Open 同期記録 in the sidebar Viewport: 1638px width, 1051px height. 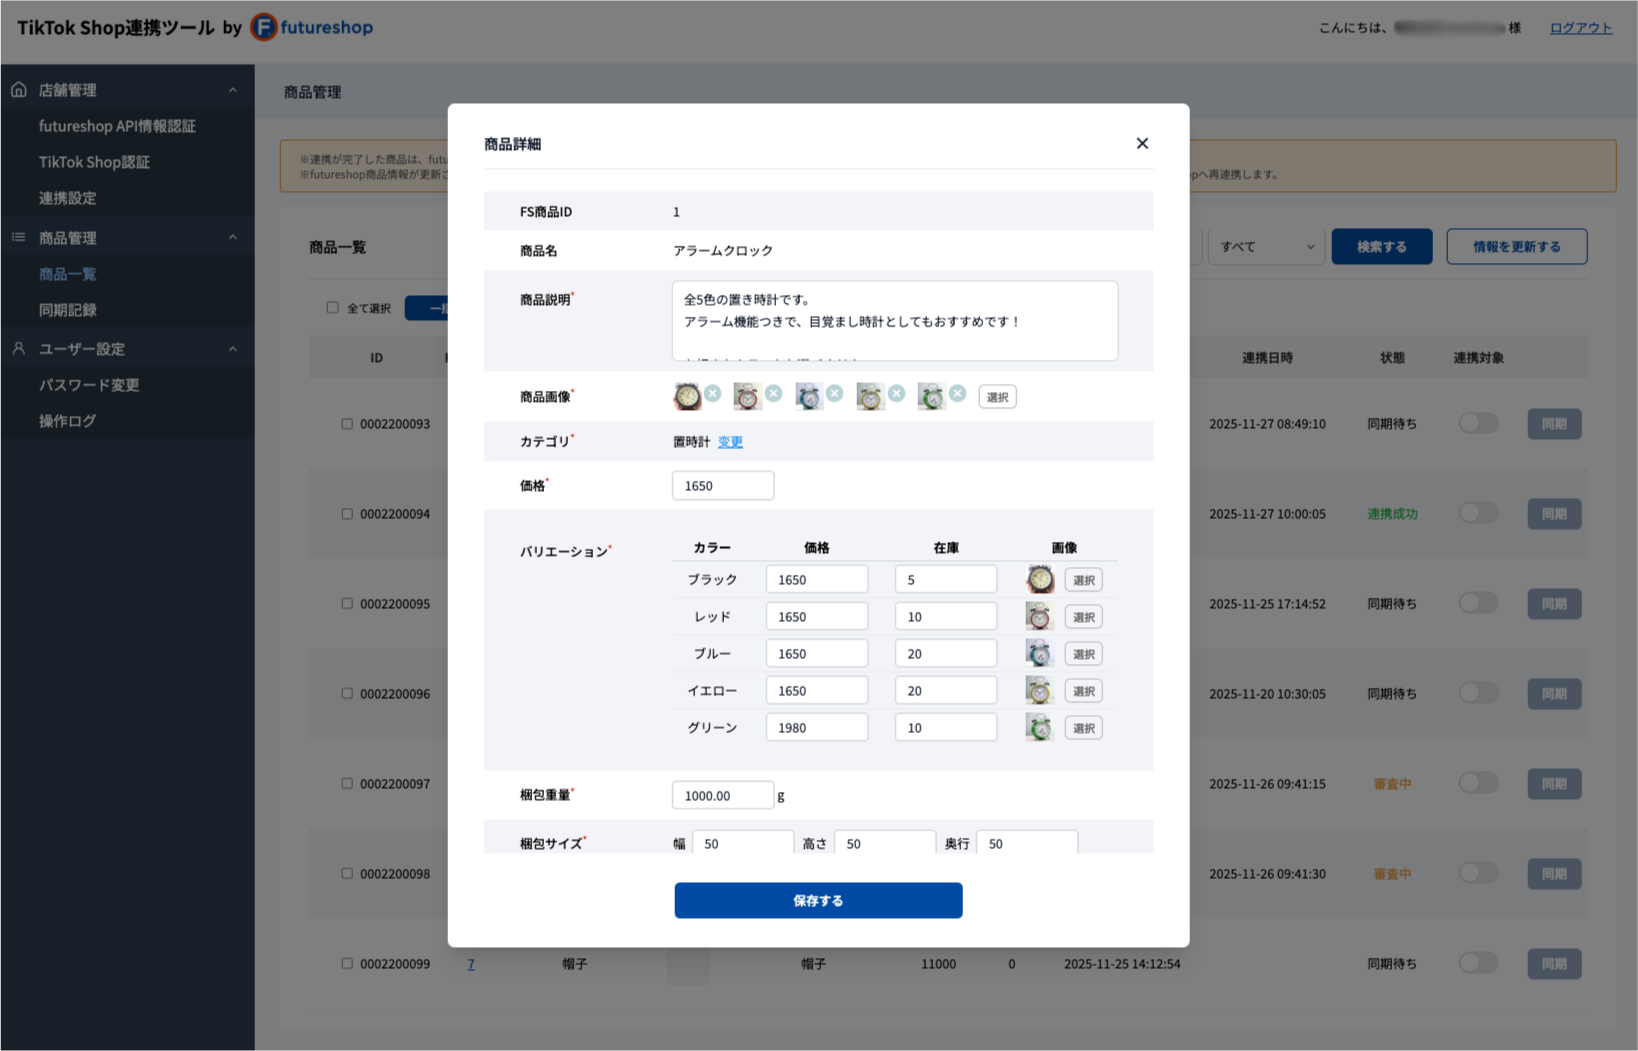coord(68,310)
